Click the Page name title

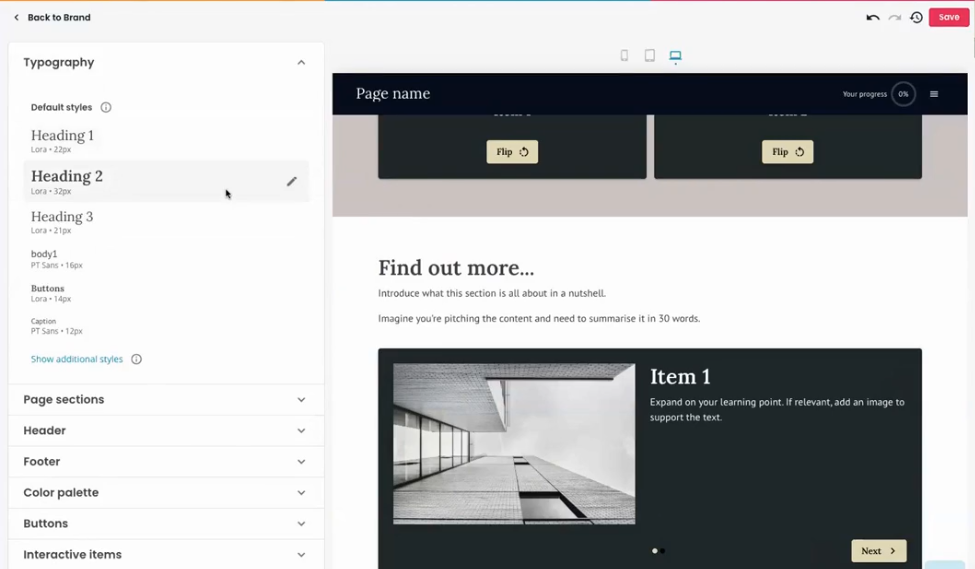pos(393,93)
